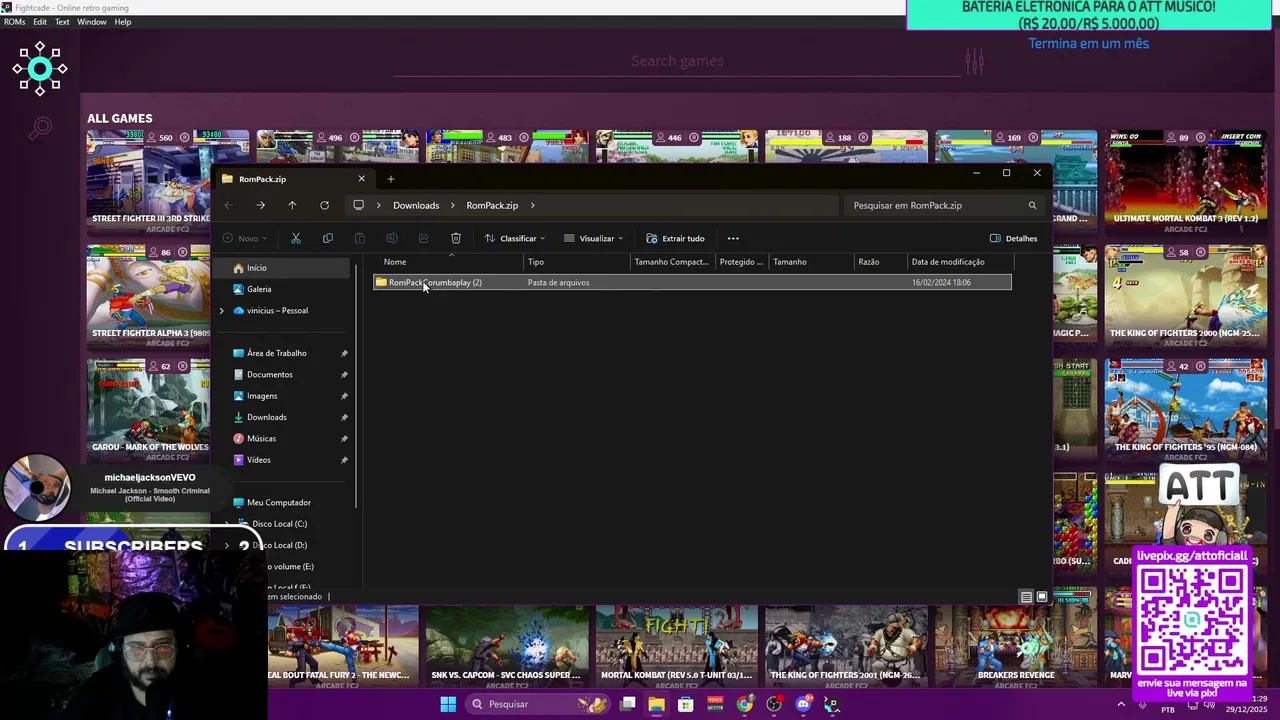Expand path chevron after Downloads in address bar

point(453,205)
